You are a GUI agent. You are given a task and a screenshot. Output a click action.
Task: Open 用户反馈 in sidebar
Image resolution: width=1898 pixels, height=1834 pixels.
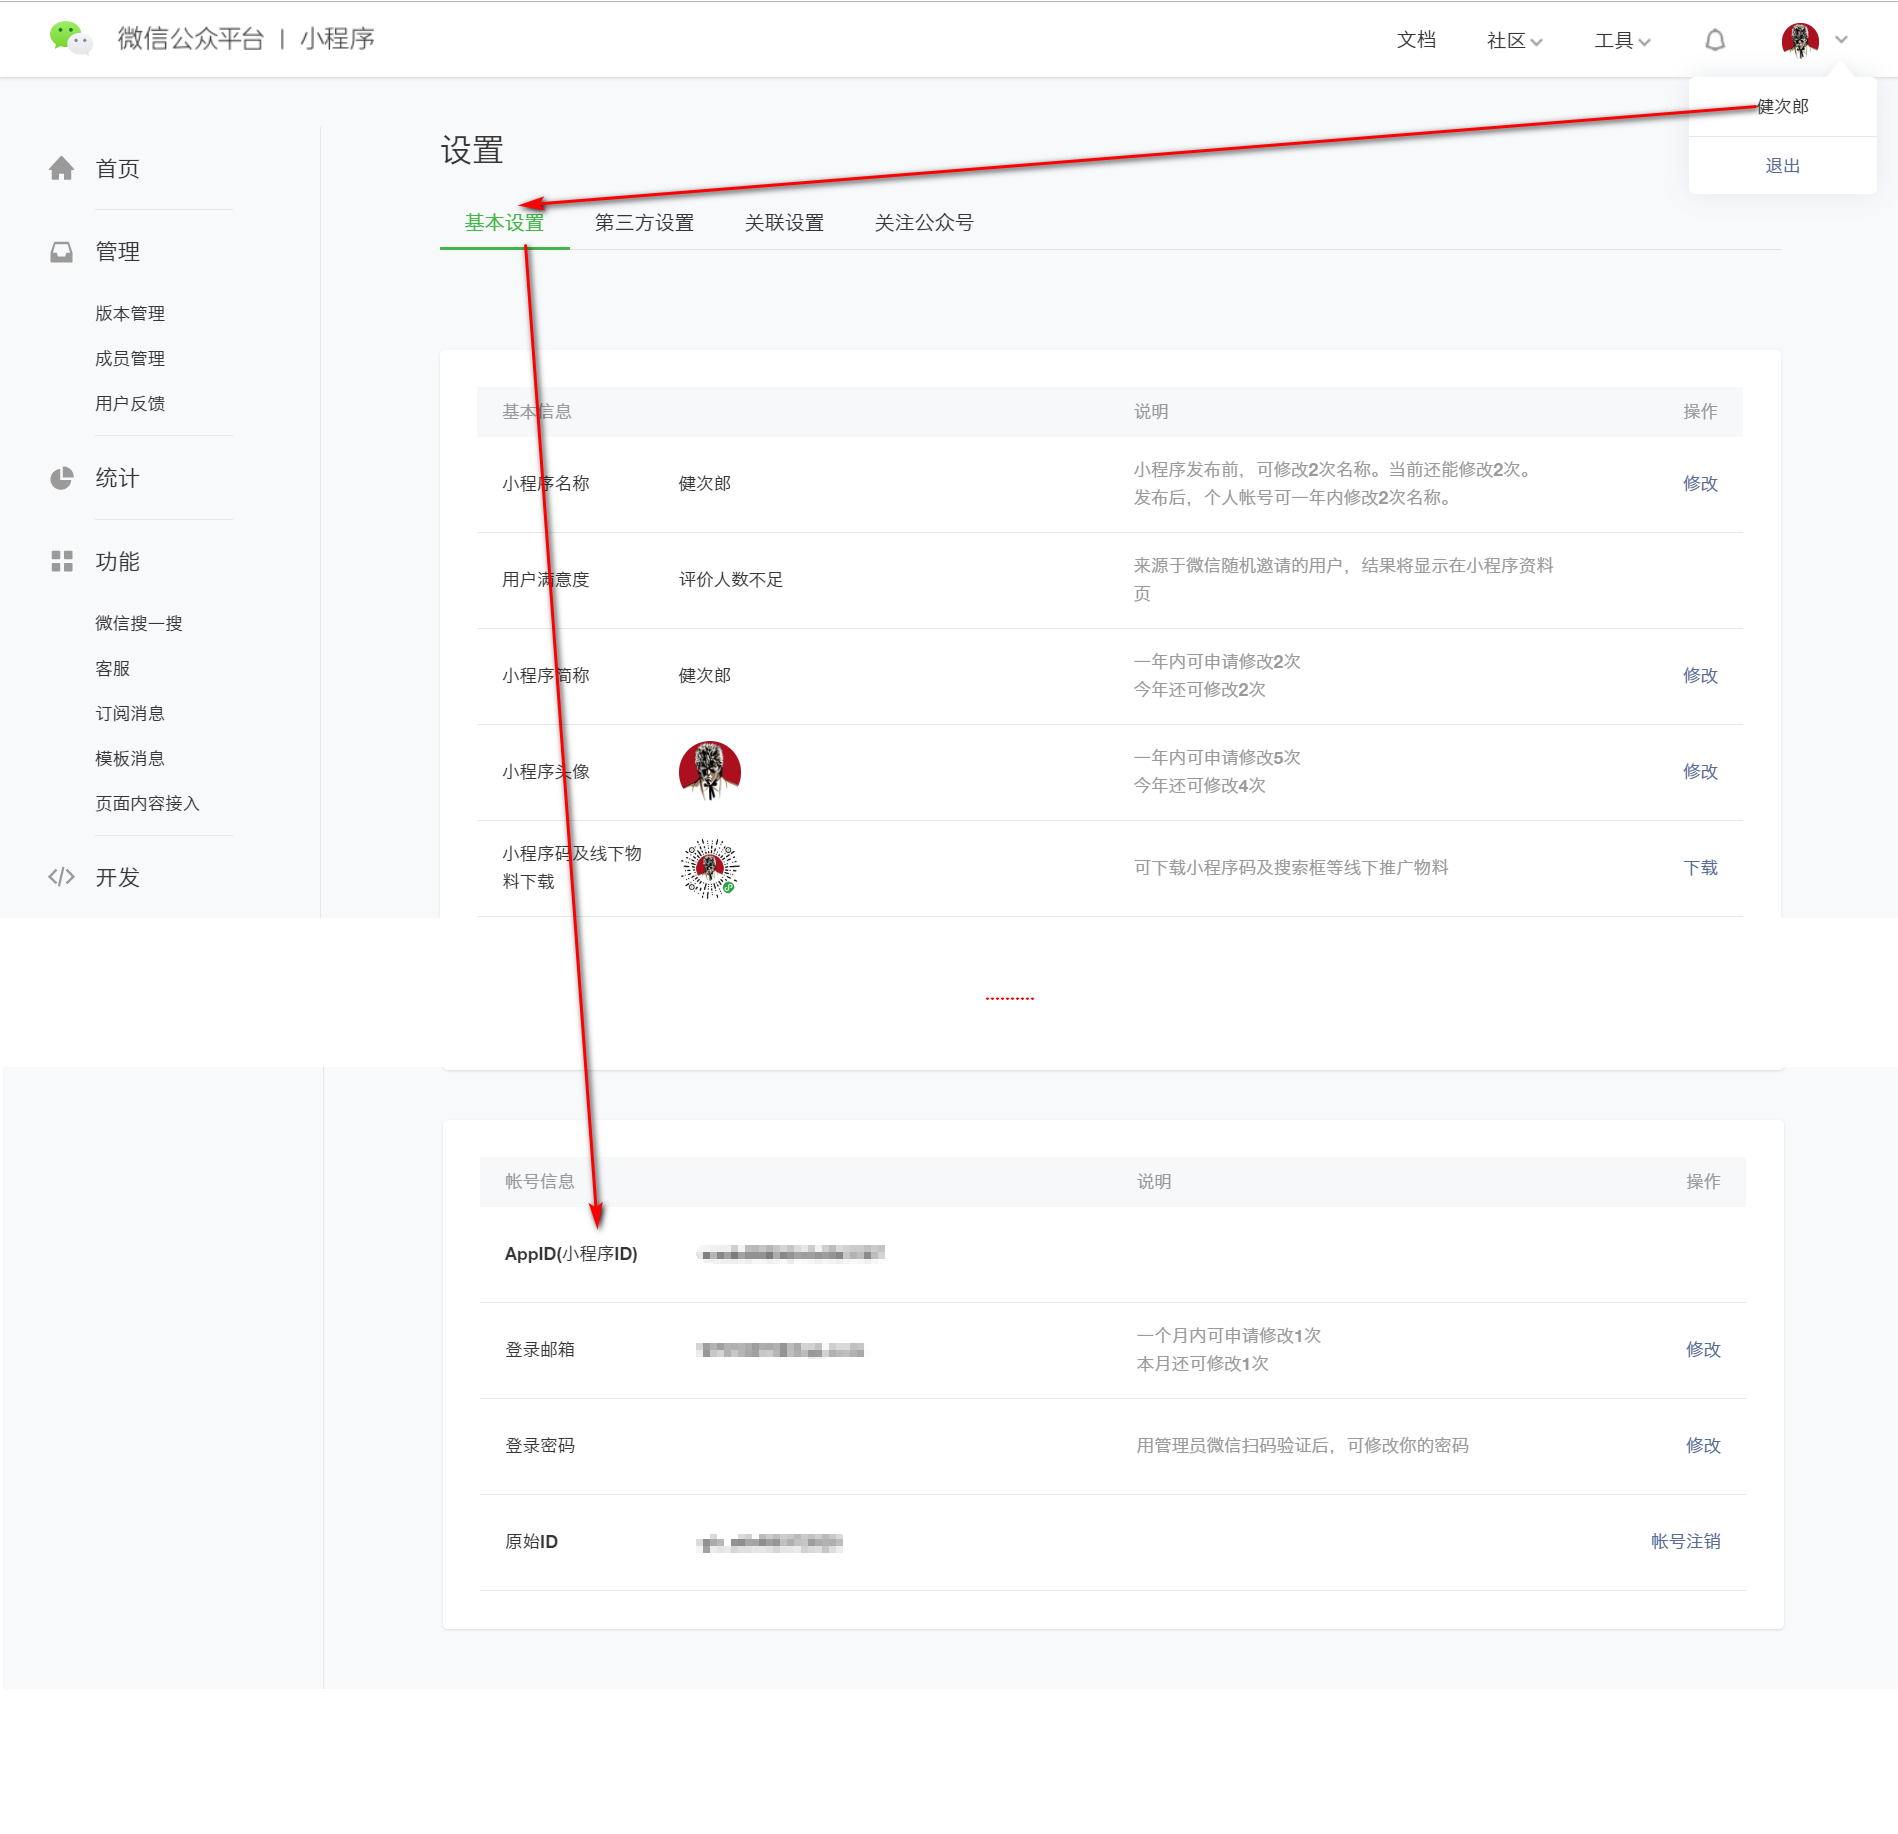pyautogui.click(x=130, y=404)
